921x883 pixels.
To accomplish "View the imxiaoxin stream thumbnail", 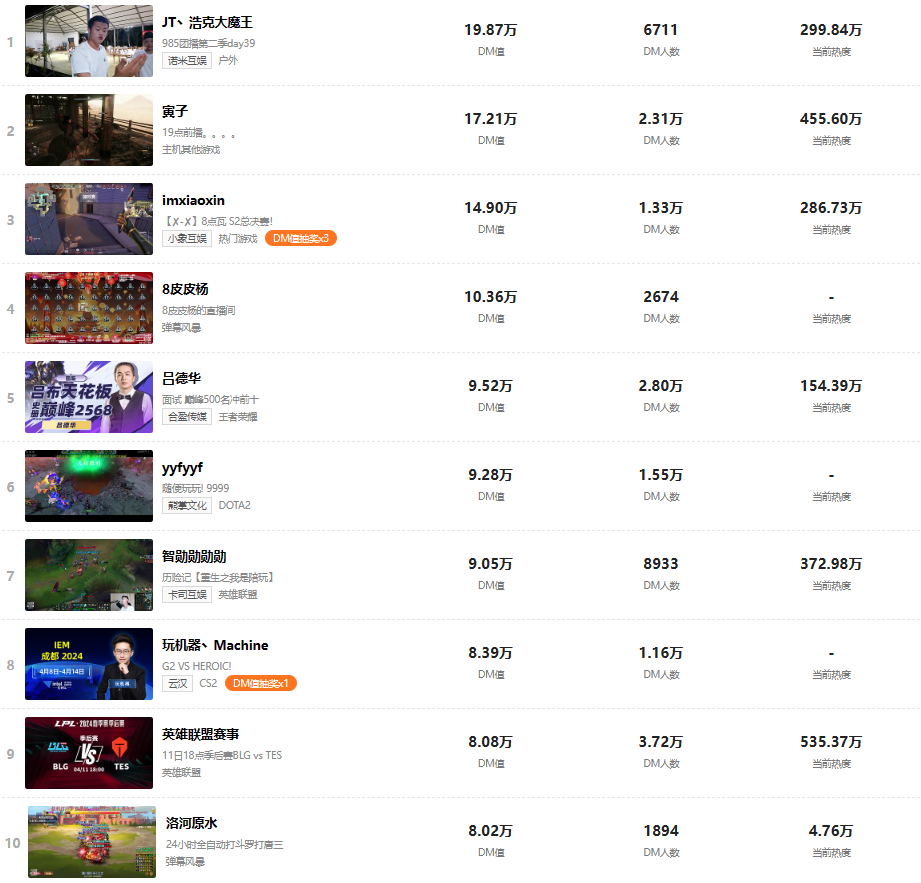I will 89,219.
